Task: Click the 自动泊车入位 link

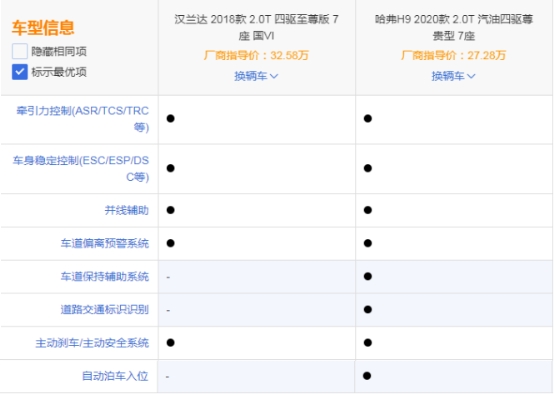Action: [x=115, y=376]
